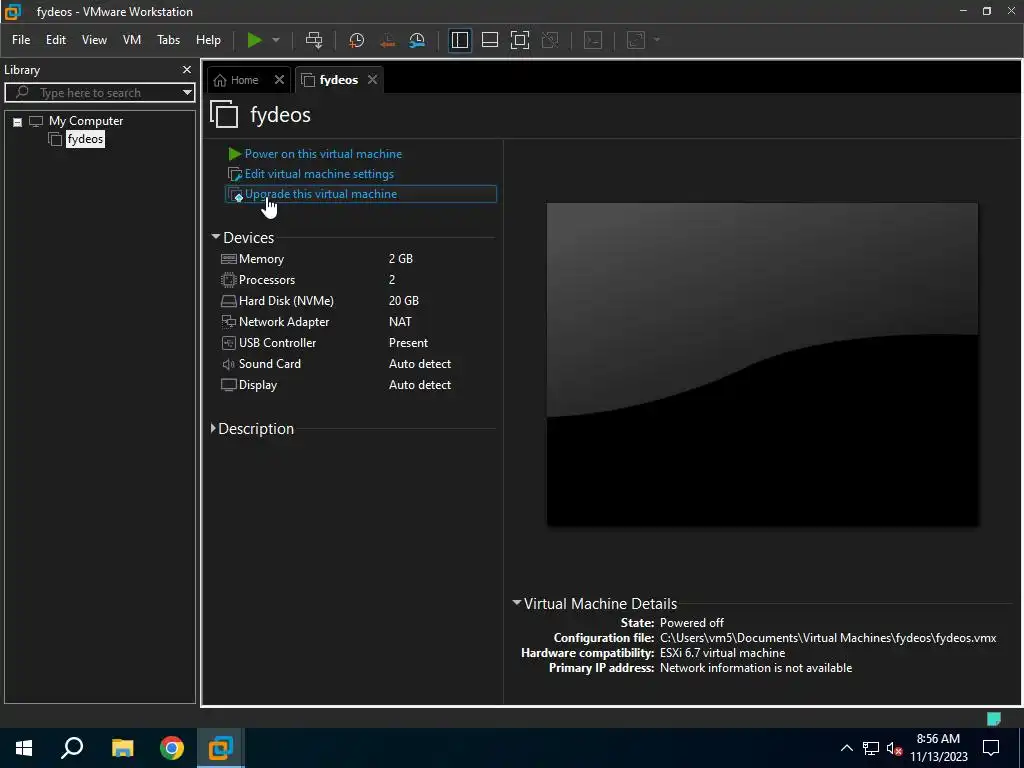Click the USB Controller device row
The height and width of the screenshot is (768, 1024).
click(358, 343)
